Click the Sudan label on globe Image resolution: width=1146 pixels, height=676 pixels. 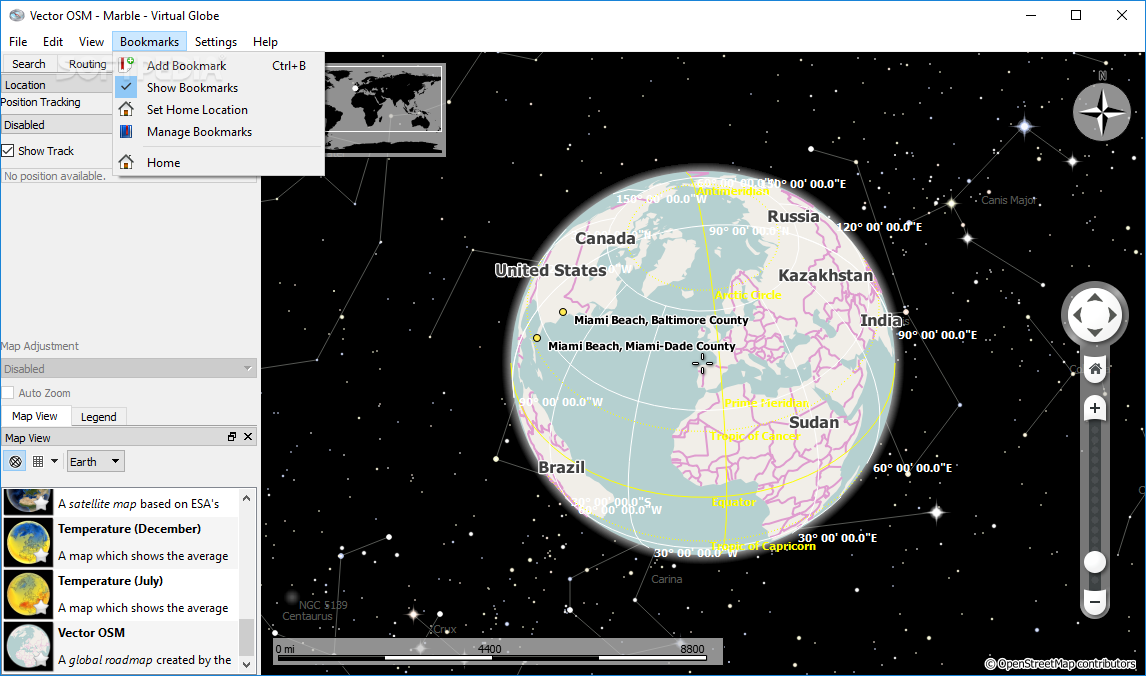pyautogui.click(x=813, y=422)
